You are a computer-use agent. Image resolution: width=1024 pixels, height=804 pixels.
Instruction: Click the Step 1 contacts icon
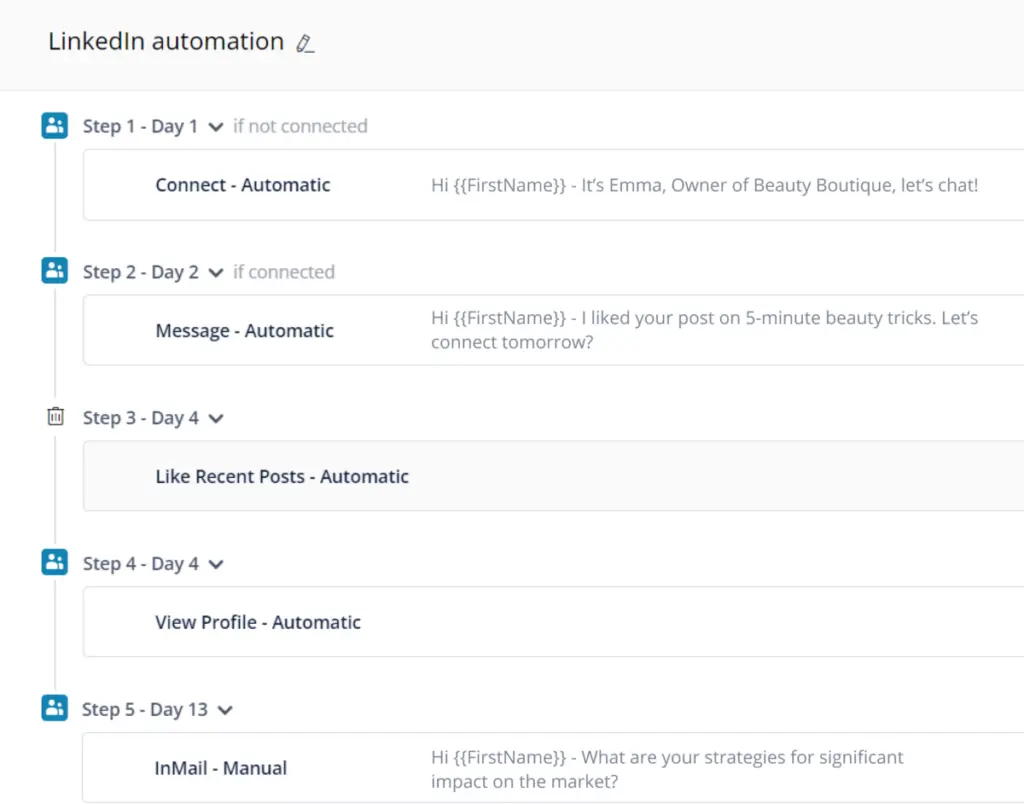54,125
